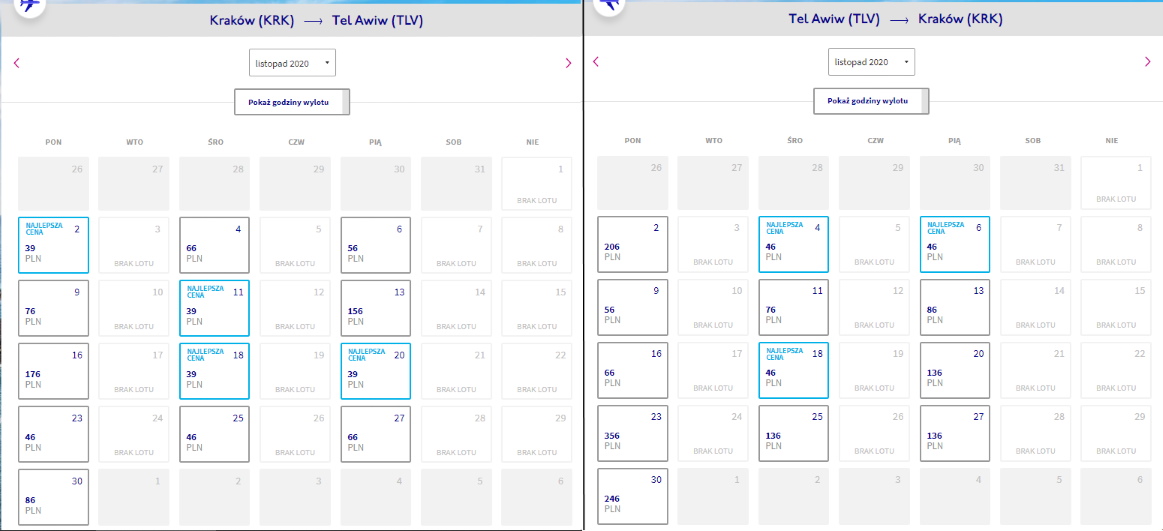Toggle Pokaż godziny wylotu in Kraków–Tel Awiw panel
Image resolution: width=1163 pixels, height=531 pixels.
point(292,102)
